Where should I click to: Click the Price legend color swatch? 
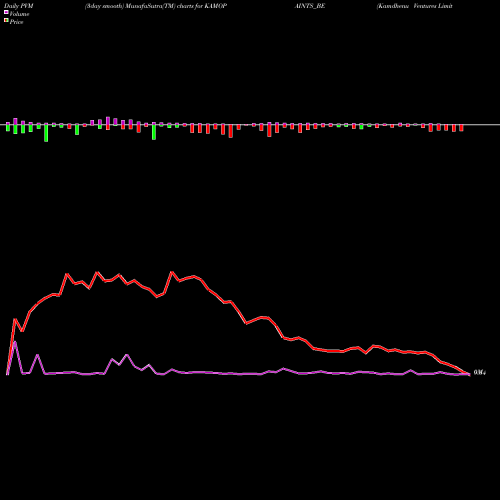pyautogui.click(x=6, y=21)
